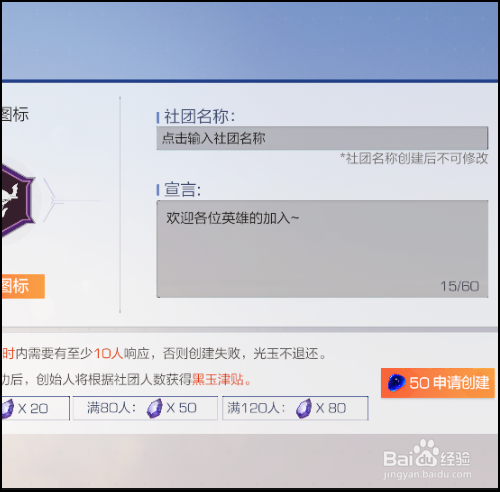Click the 满120人: X 80 reward box
The width and height of the screenshot is (500, 492).
pos(295,408)
